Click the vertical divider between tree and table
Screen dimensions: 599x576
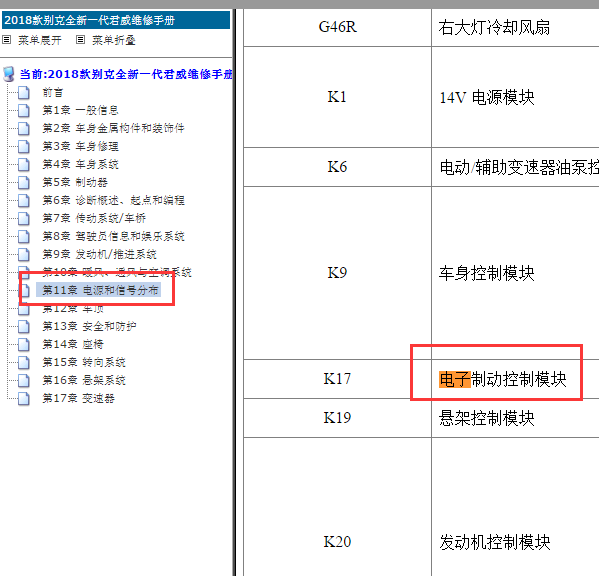click(x=235, y=292)
